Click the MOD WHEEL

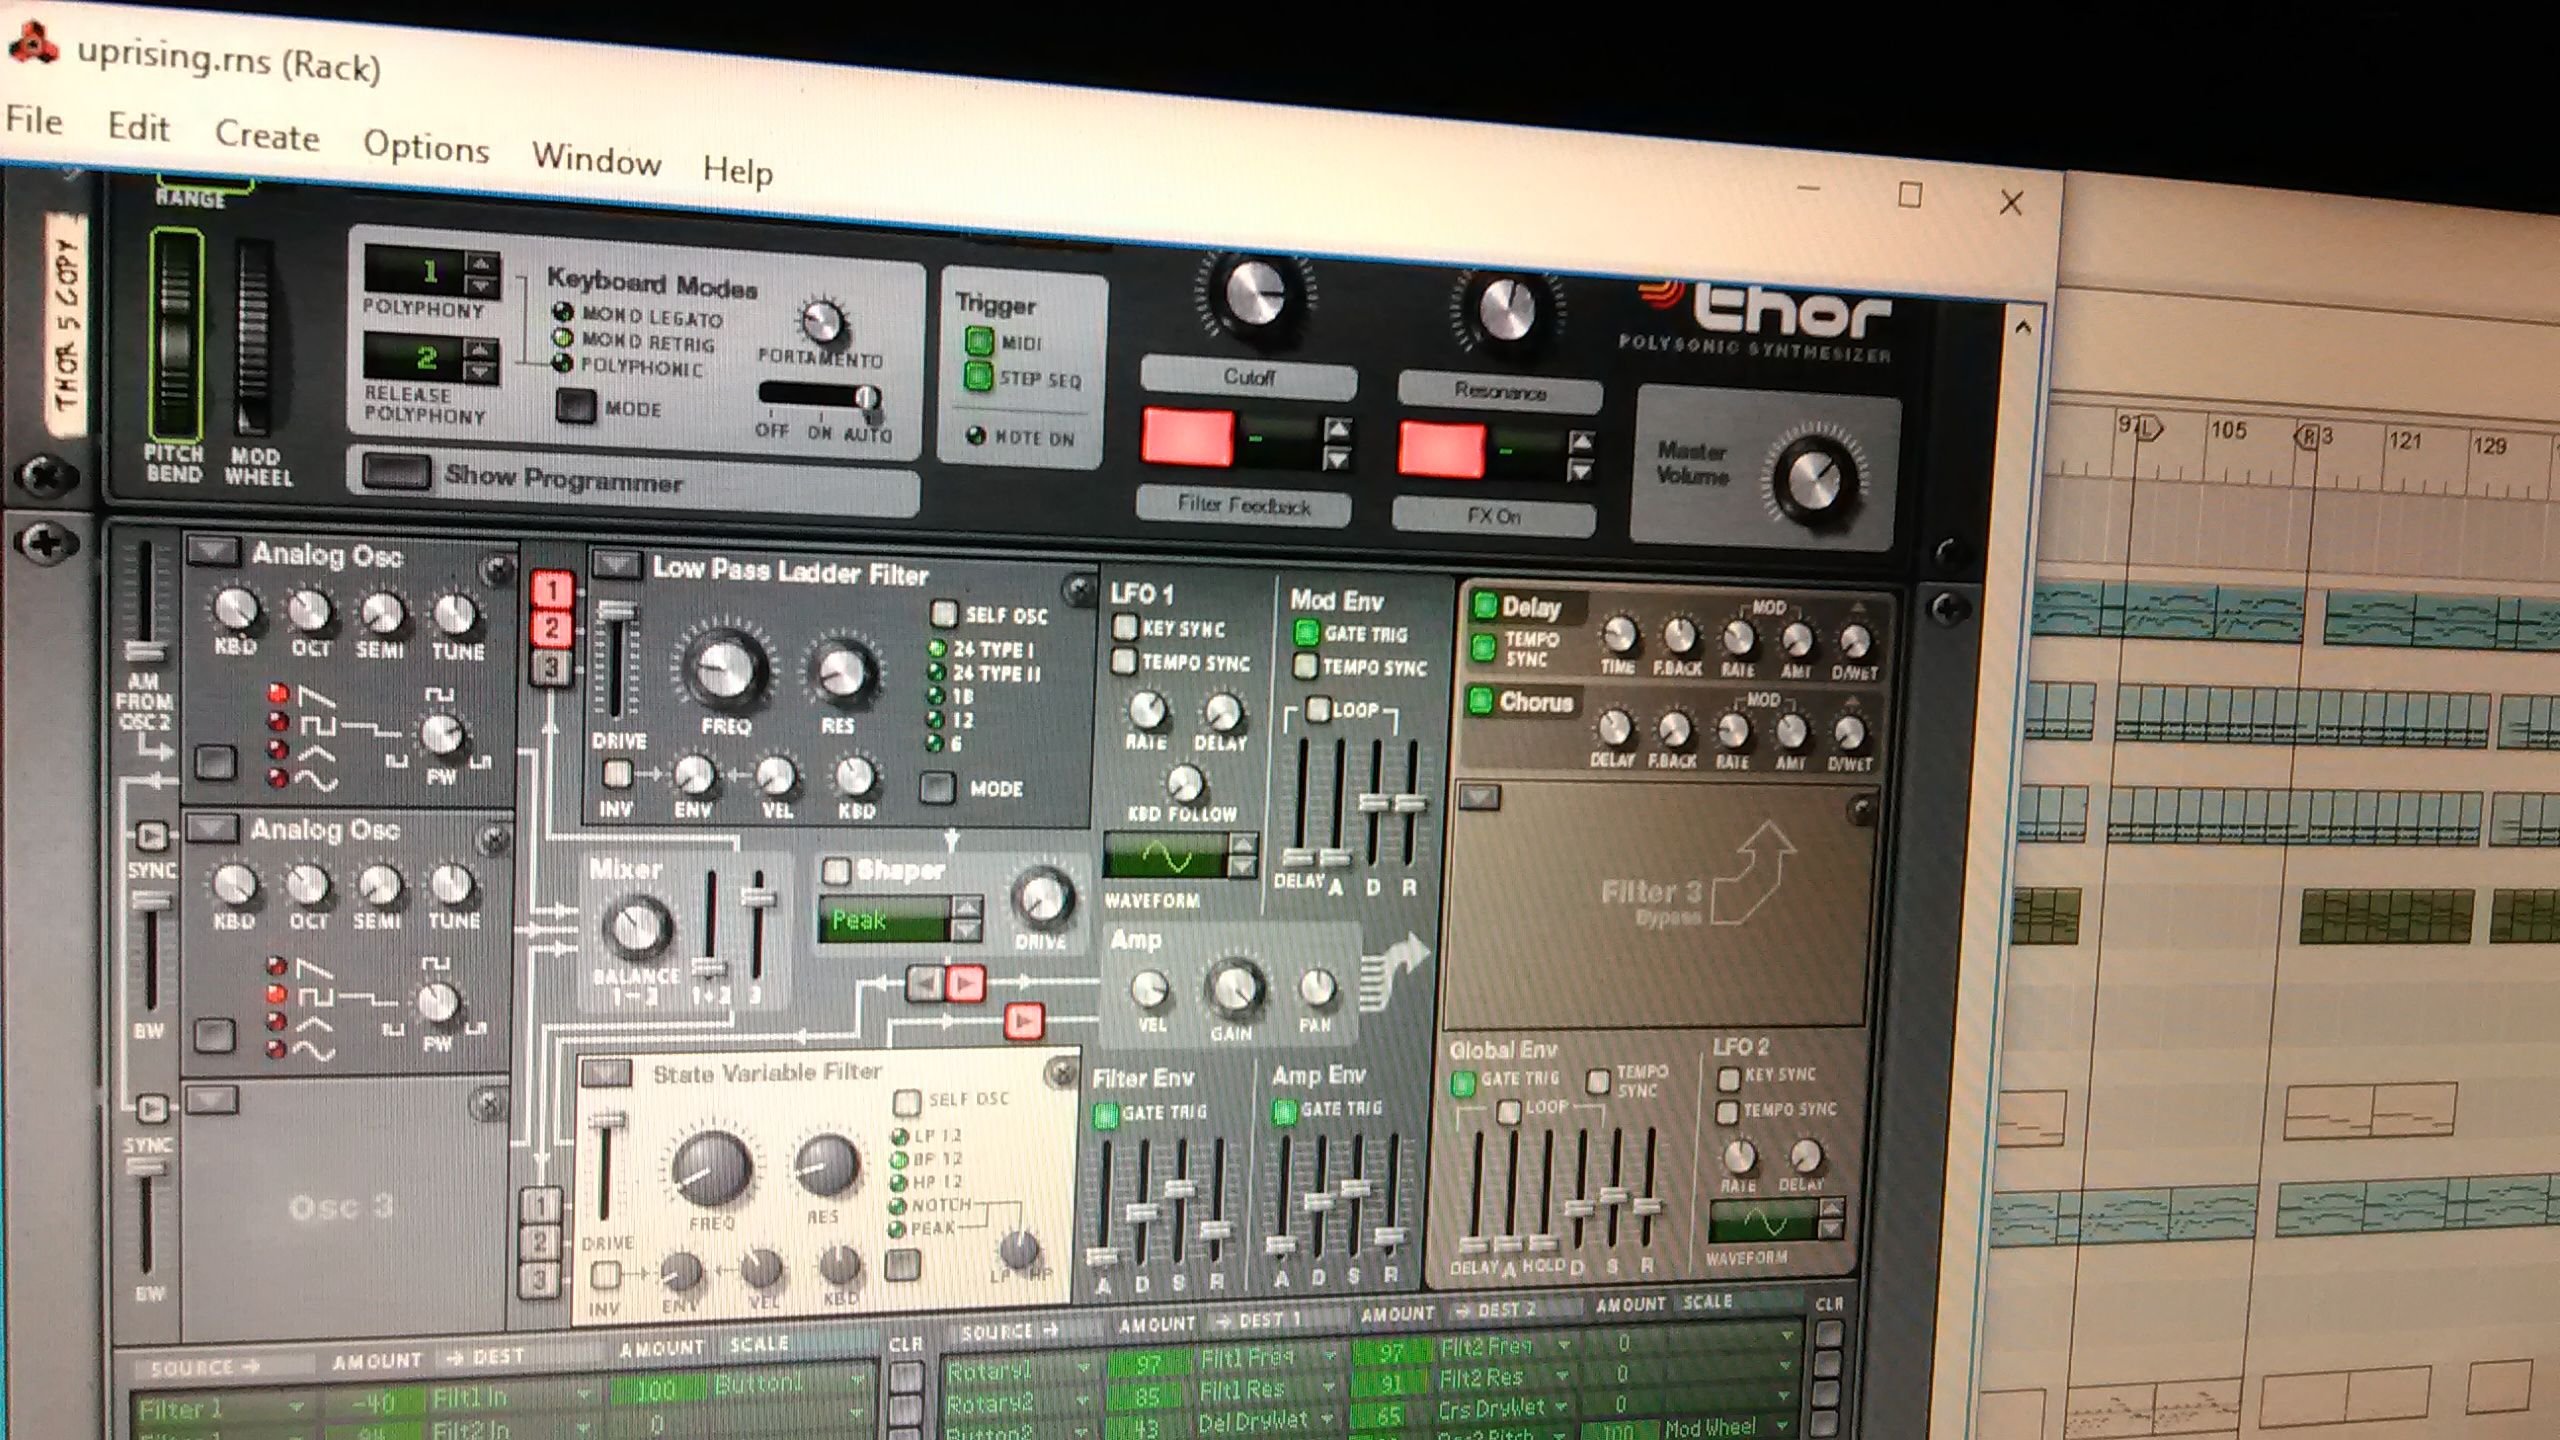(x=253, y=338)
